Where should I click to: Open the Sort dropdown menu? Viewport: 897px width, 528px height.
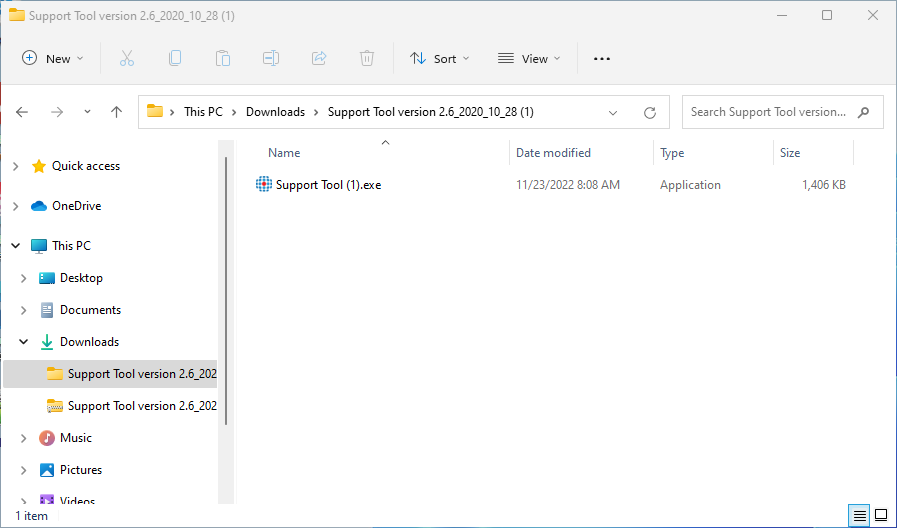[x=439, y=58]
